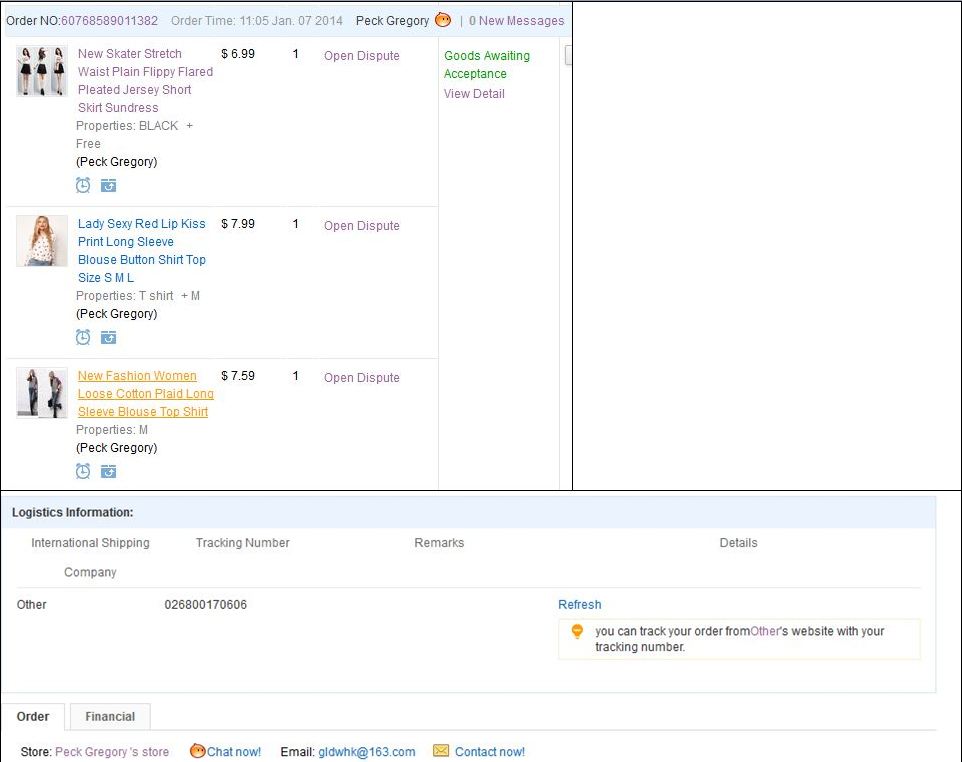Open Dispute for the Plaid Long Sleeve Blouse
962x762 pixels.
pyautogui.click(x=361, y=378)
